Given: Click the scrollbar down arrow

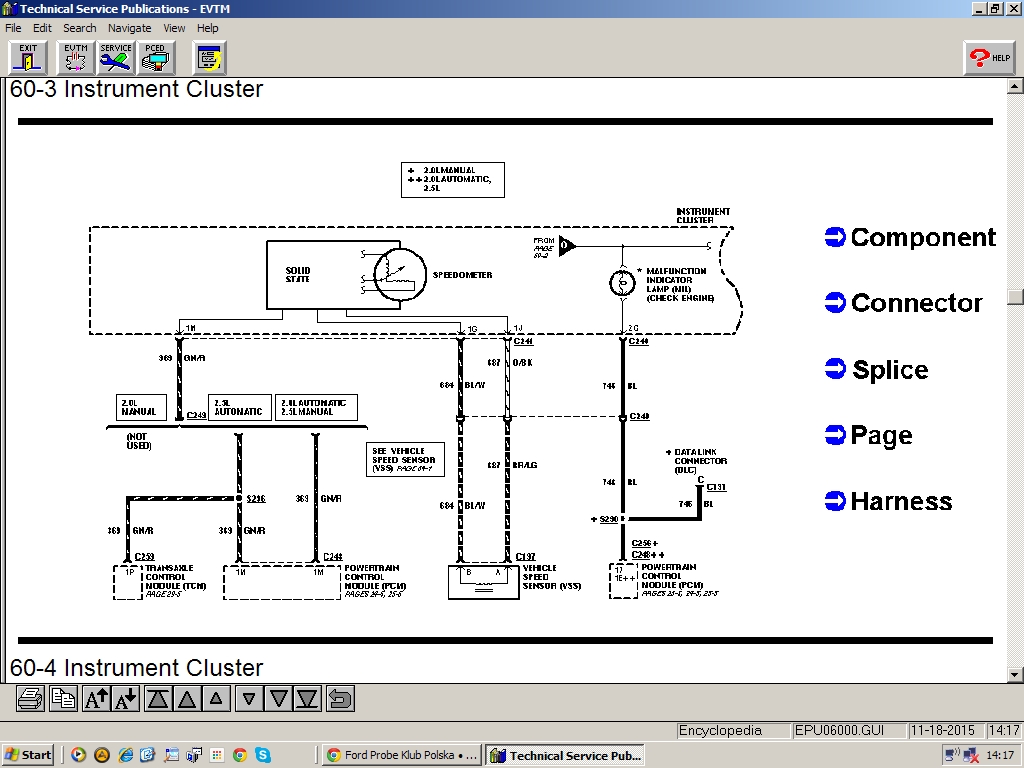Looking at the screenshot, I should tap(1015, 675).
